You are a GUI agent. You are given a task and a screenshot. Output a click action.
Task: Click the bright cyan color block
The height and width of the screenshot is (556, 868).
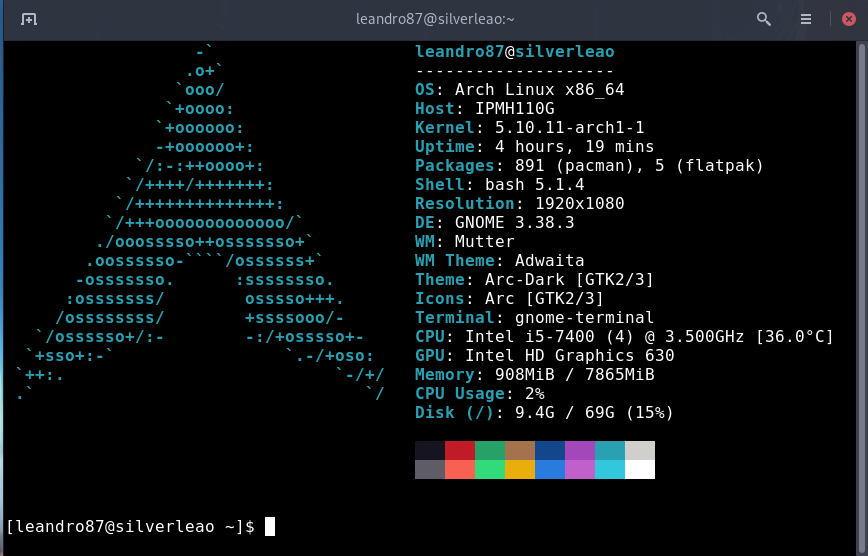pyautogui.click(x=610, y=470)
